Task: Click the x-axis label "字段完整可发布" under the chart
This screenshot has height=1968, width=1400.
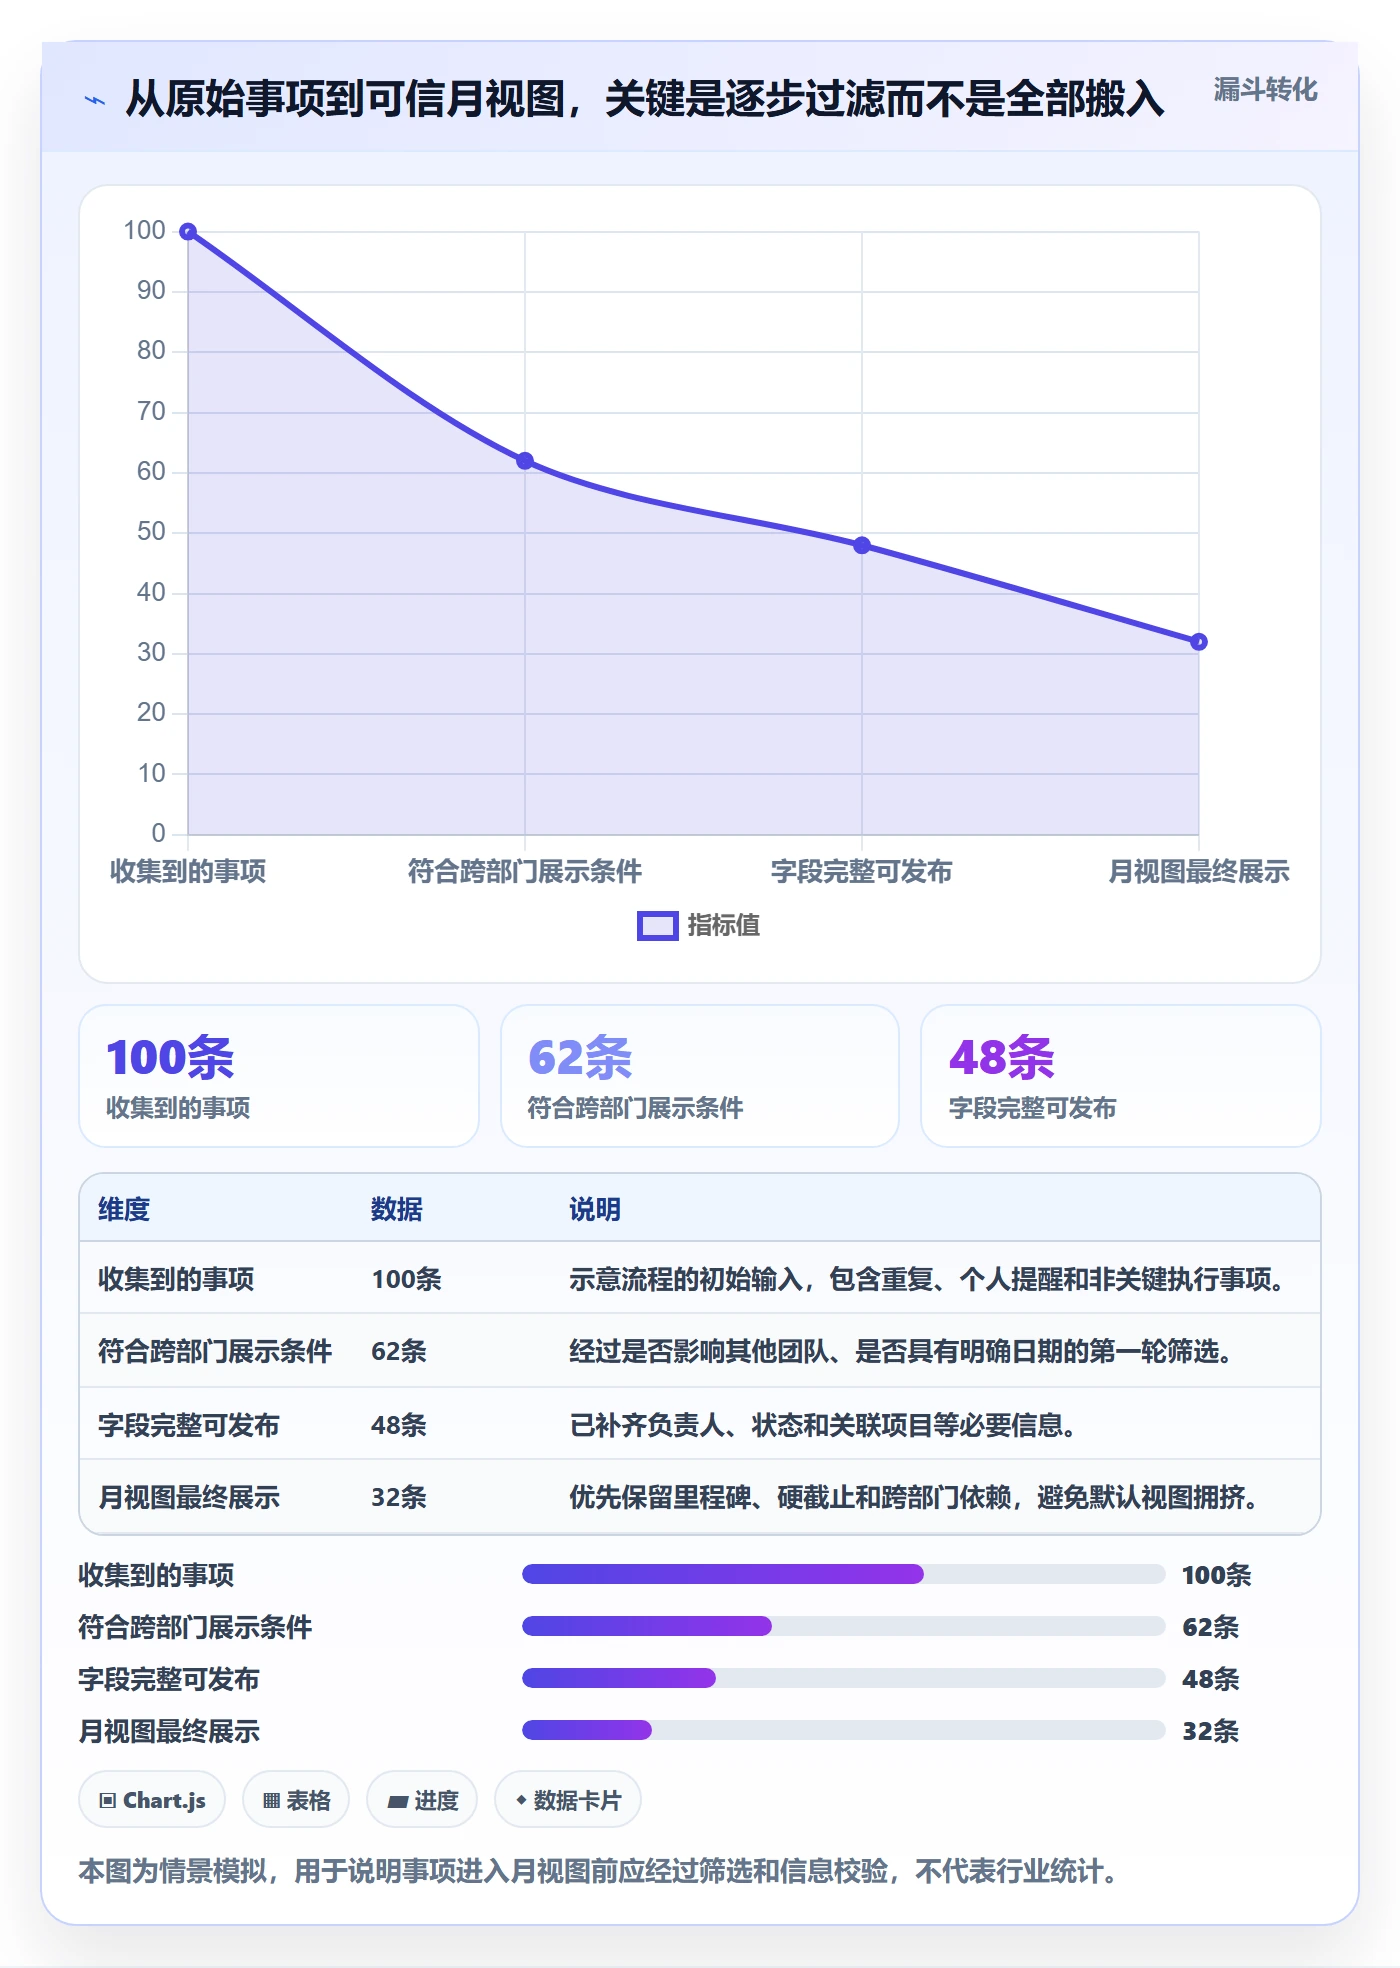Action: [x=862, y=871]
